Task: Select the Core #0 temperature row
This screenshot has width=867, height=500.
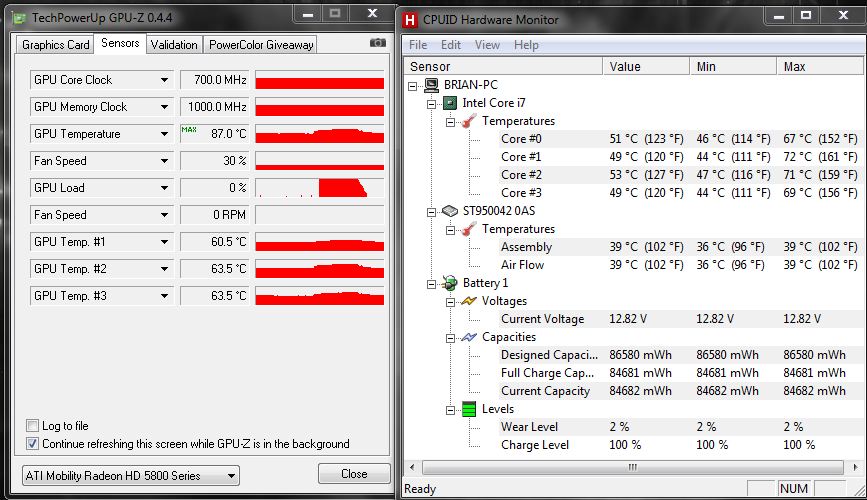Action: pos(679,139)
